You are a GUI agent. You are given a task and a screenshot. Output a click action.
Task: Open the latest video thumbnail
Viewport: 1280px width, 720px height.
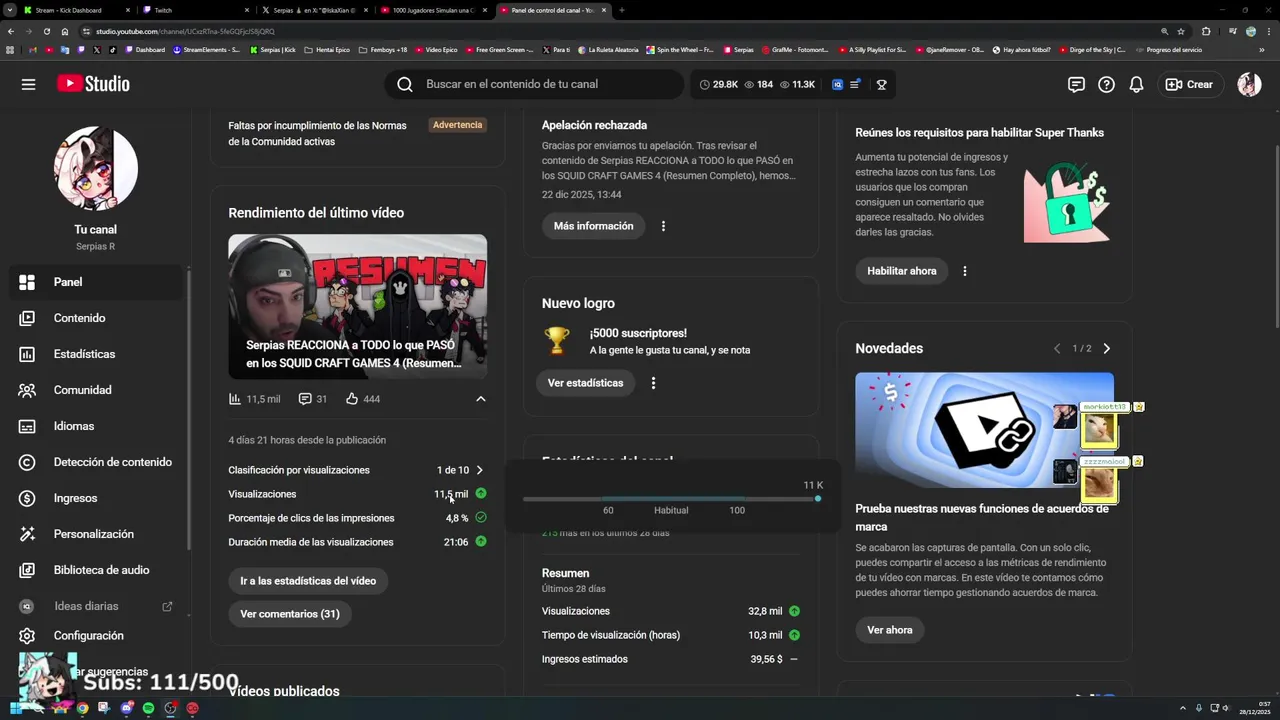point(358,307)
